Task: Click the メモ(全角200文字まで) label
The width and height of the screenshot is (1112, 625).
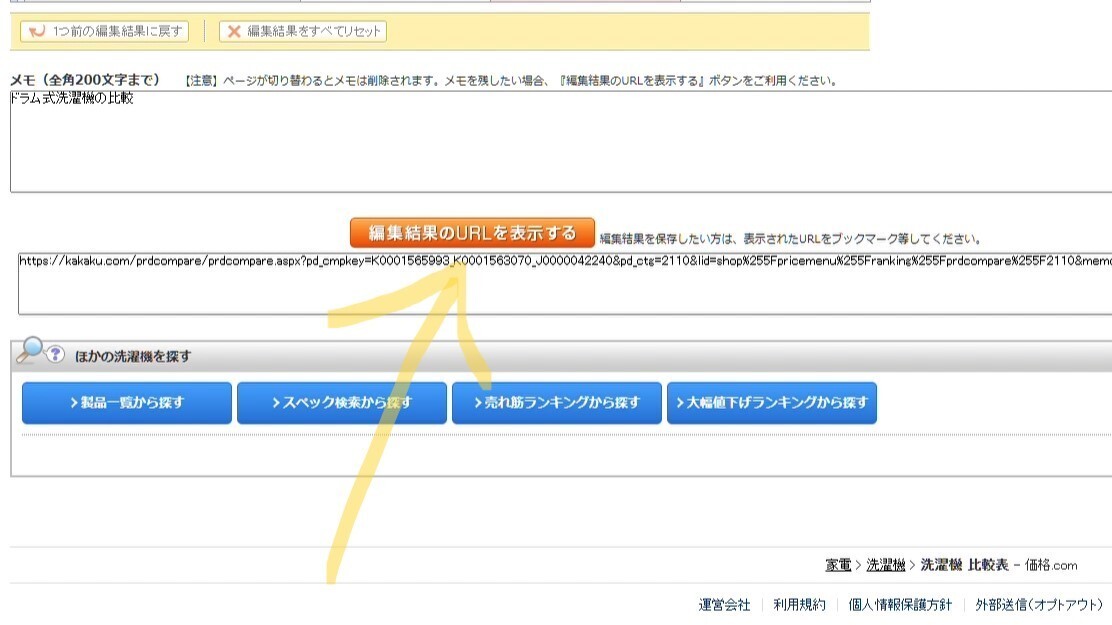Action: (x=85, y=80)
